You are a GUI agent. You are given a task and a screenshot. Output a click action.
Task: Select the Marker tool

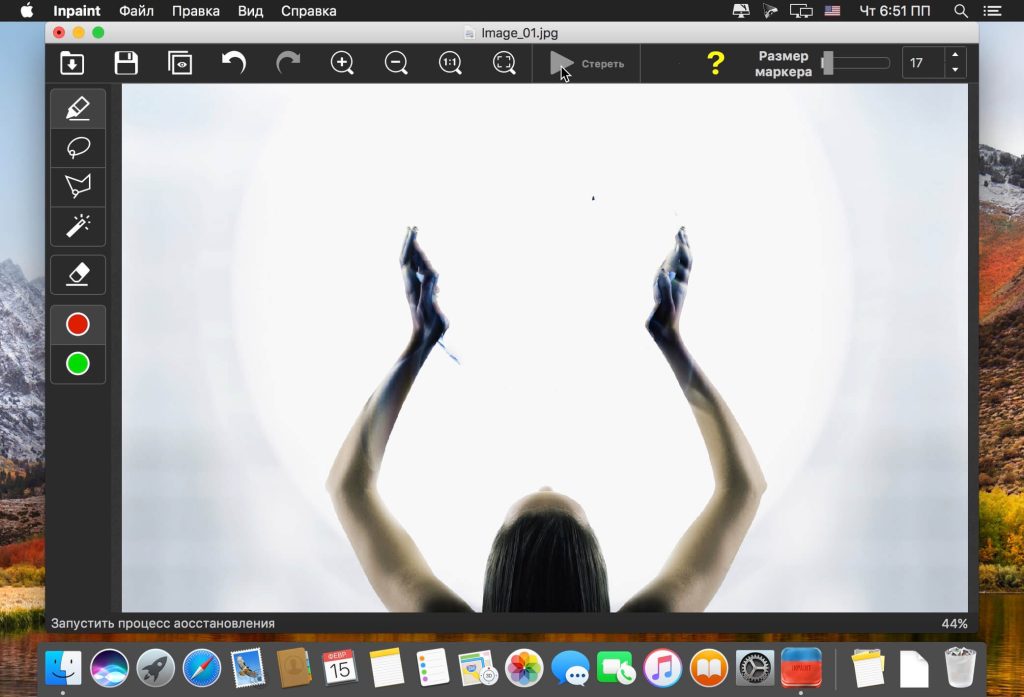click(x=78, y=108)
